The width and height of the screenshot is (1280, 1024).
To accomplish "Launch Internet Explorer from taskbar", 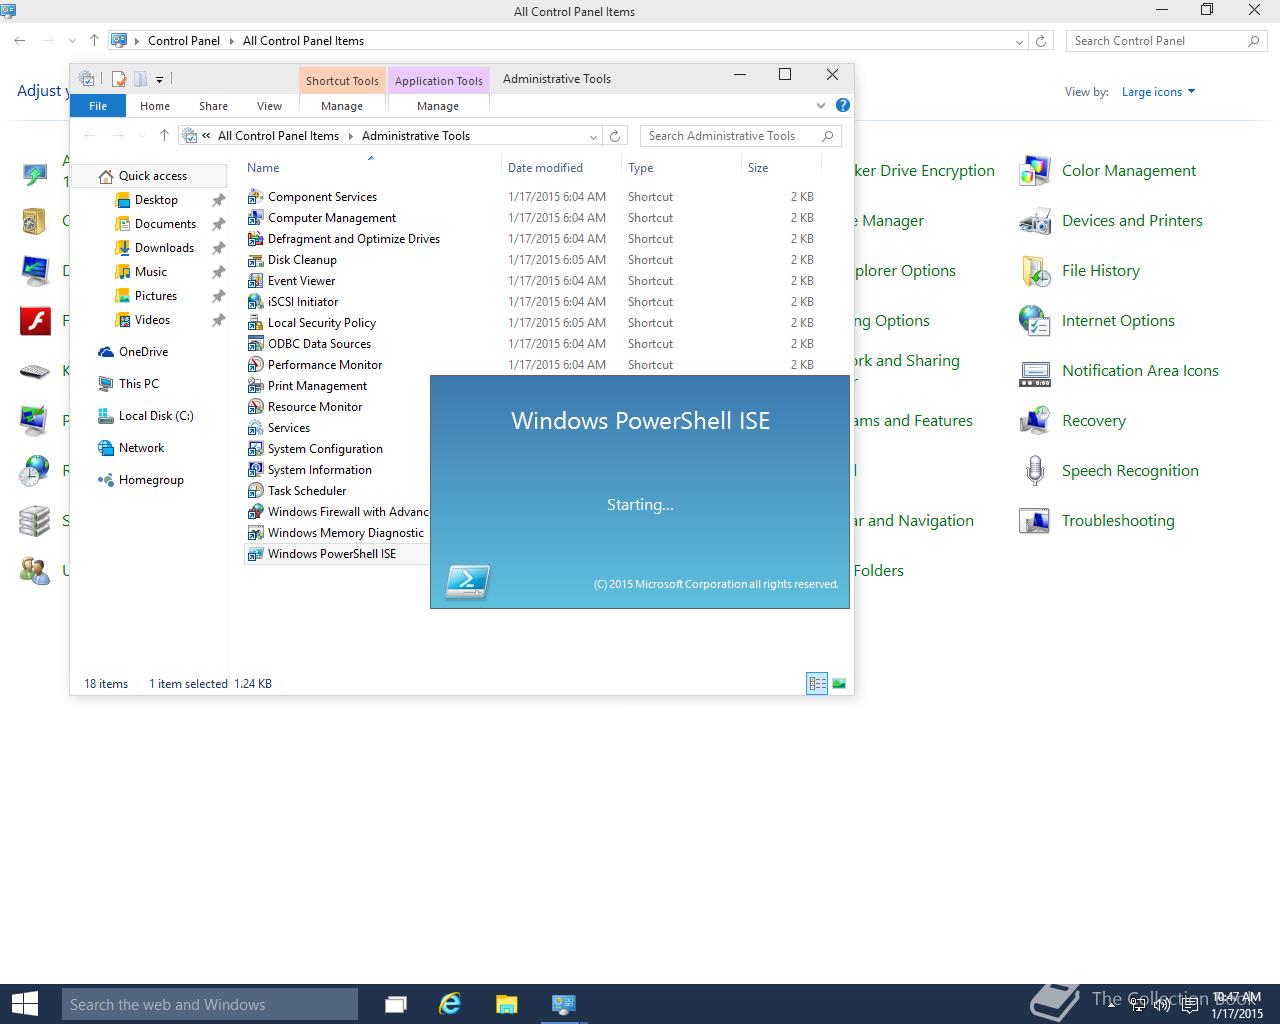I will pyautogui.click(x=451, y=1004).
